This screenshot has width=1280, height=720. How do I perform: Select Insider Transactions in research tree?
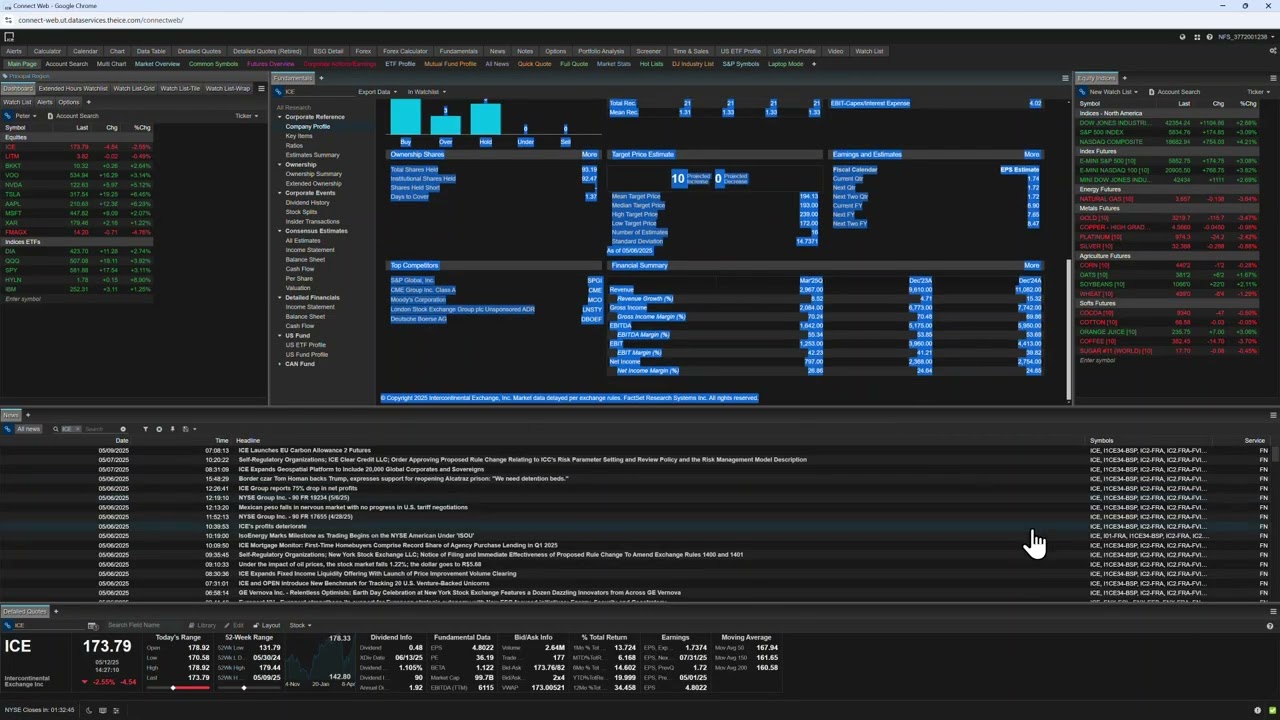click(x=312, y=222)
